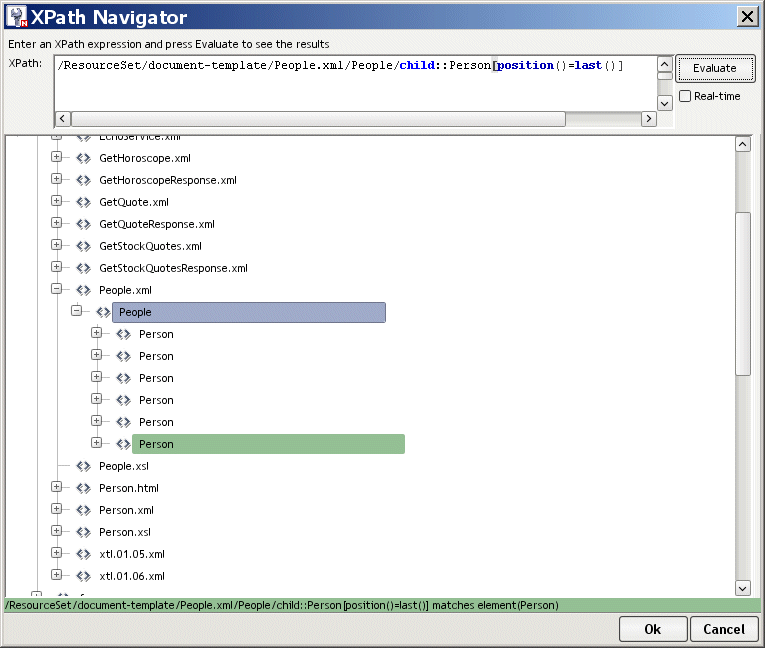Click the tree panel scroll-up arrow
Screen dimensions: 765x648
click(743, 144)
